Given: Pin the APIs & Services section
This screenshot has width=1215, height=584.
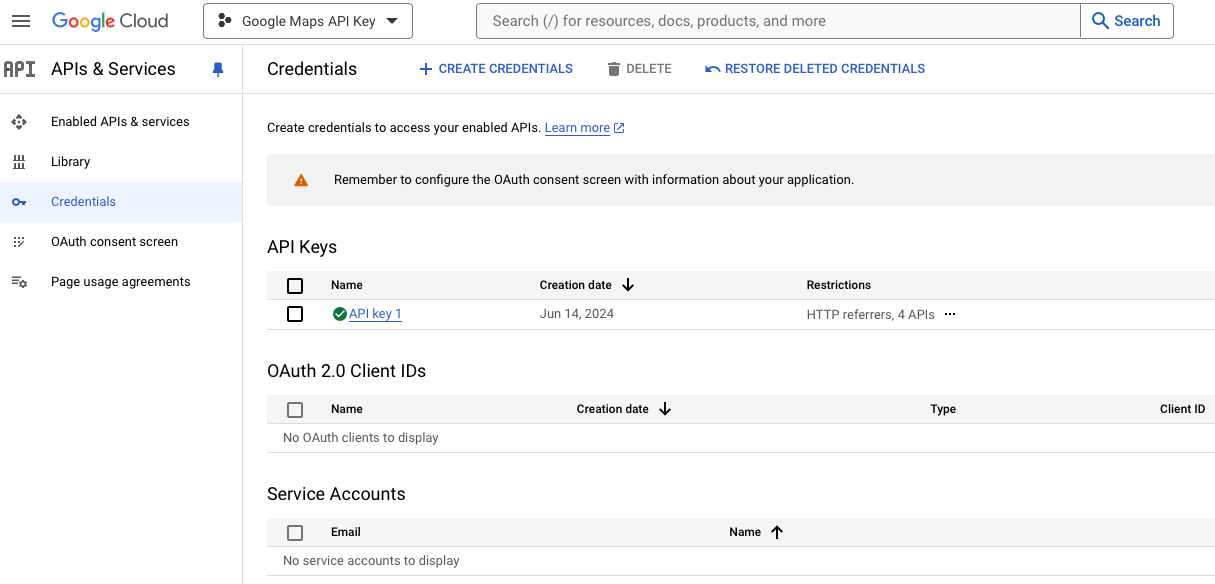Looking at the screenshot, I should [218, 69].
